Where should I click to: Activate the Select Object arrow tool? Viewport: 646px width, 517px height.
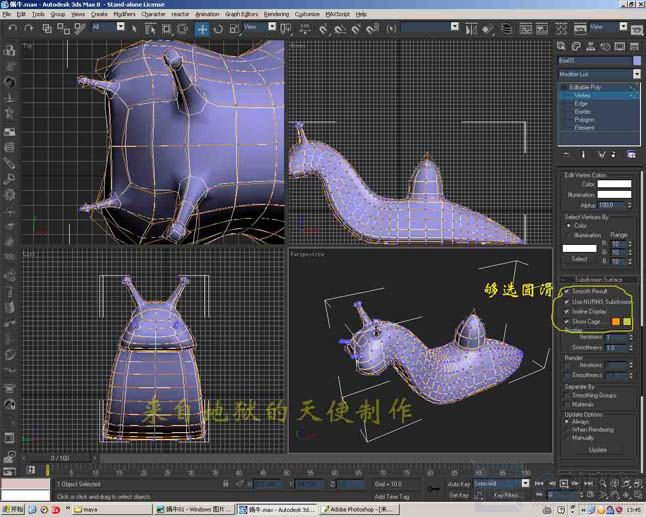click(133, 28)
